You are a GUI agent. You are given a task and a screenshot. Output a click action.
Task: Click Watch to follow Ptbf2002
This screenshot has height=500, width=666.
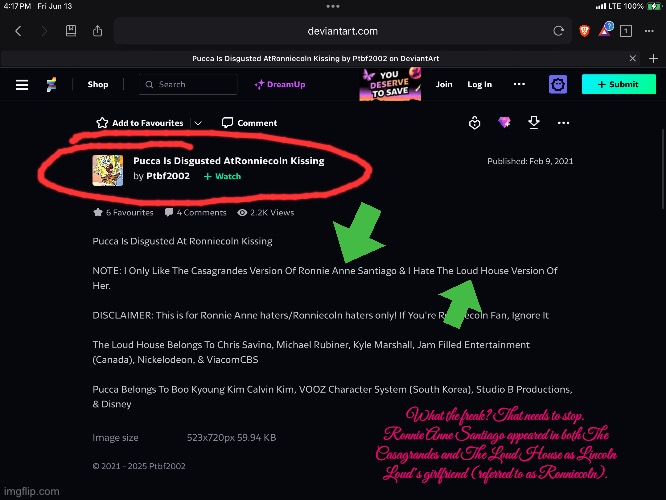[222, 176]
